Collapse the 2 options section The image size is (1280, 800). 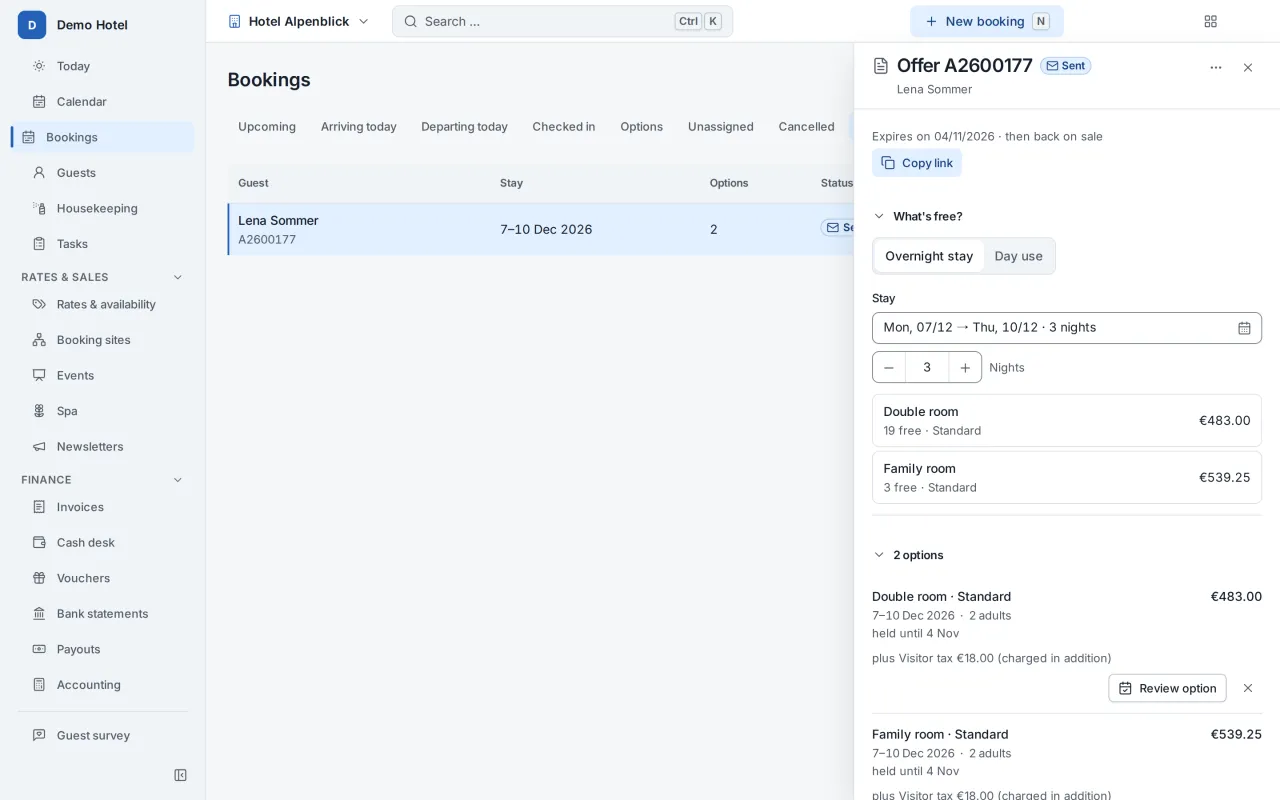908,555
